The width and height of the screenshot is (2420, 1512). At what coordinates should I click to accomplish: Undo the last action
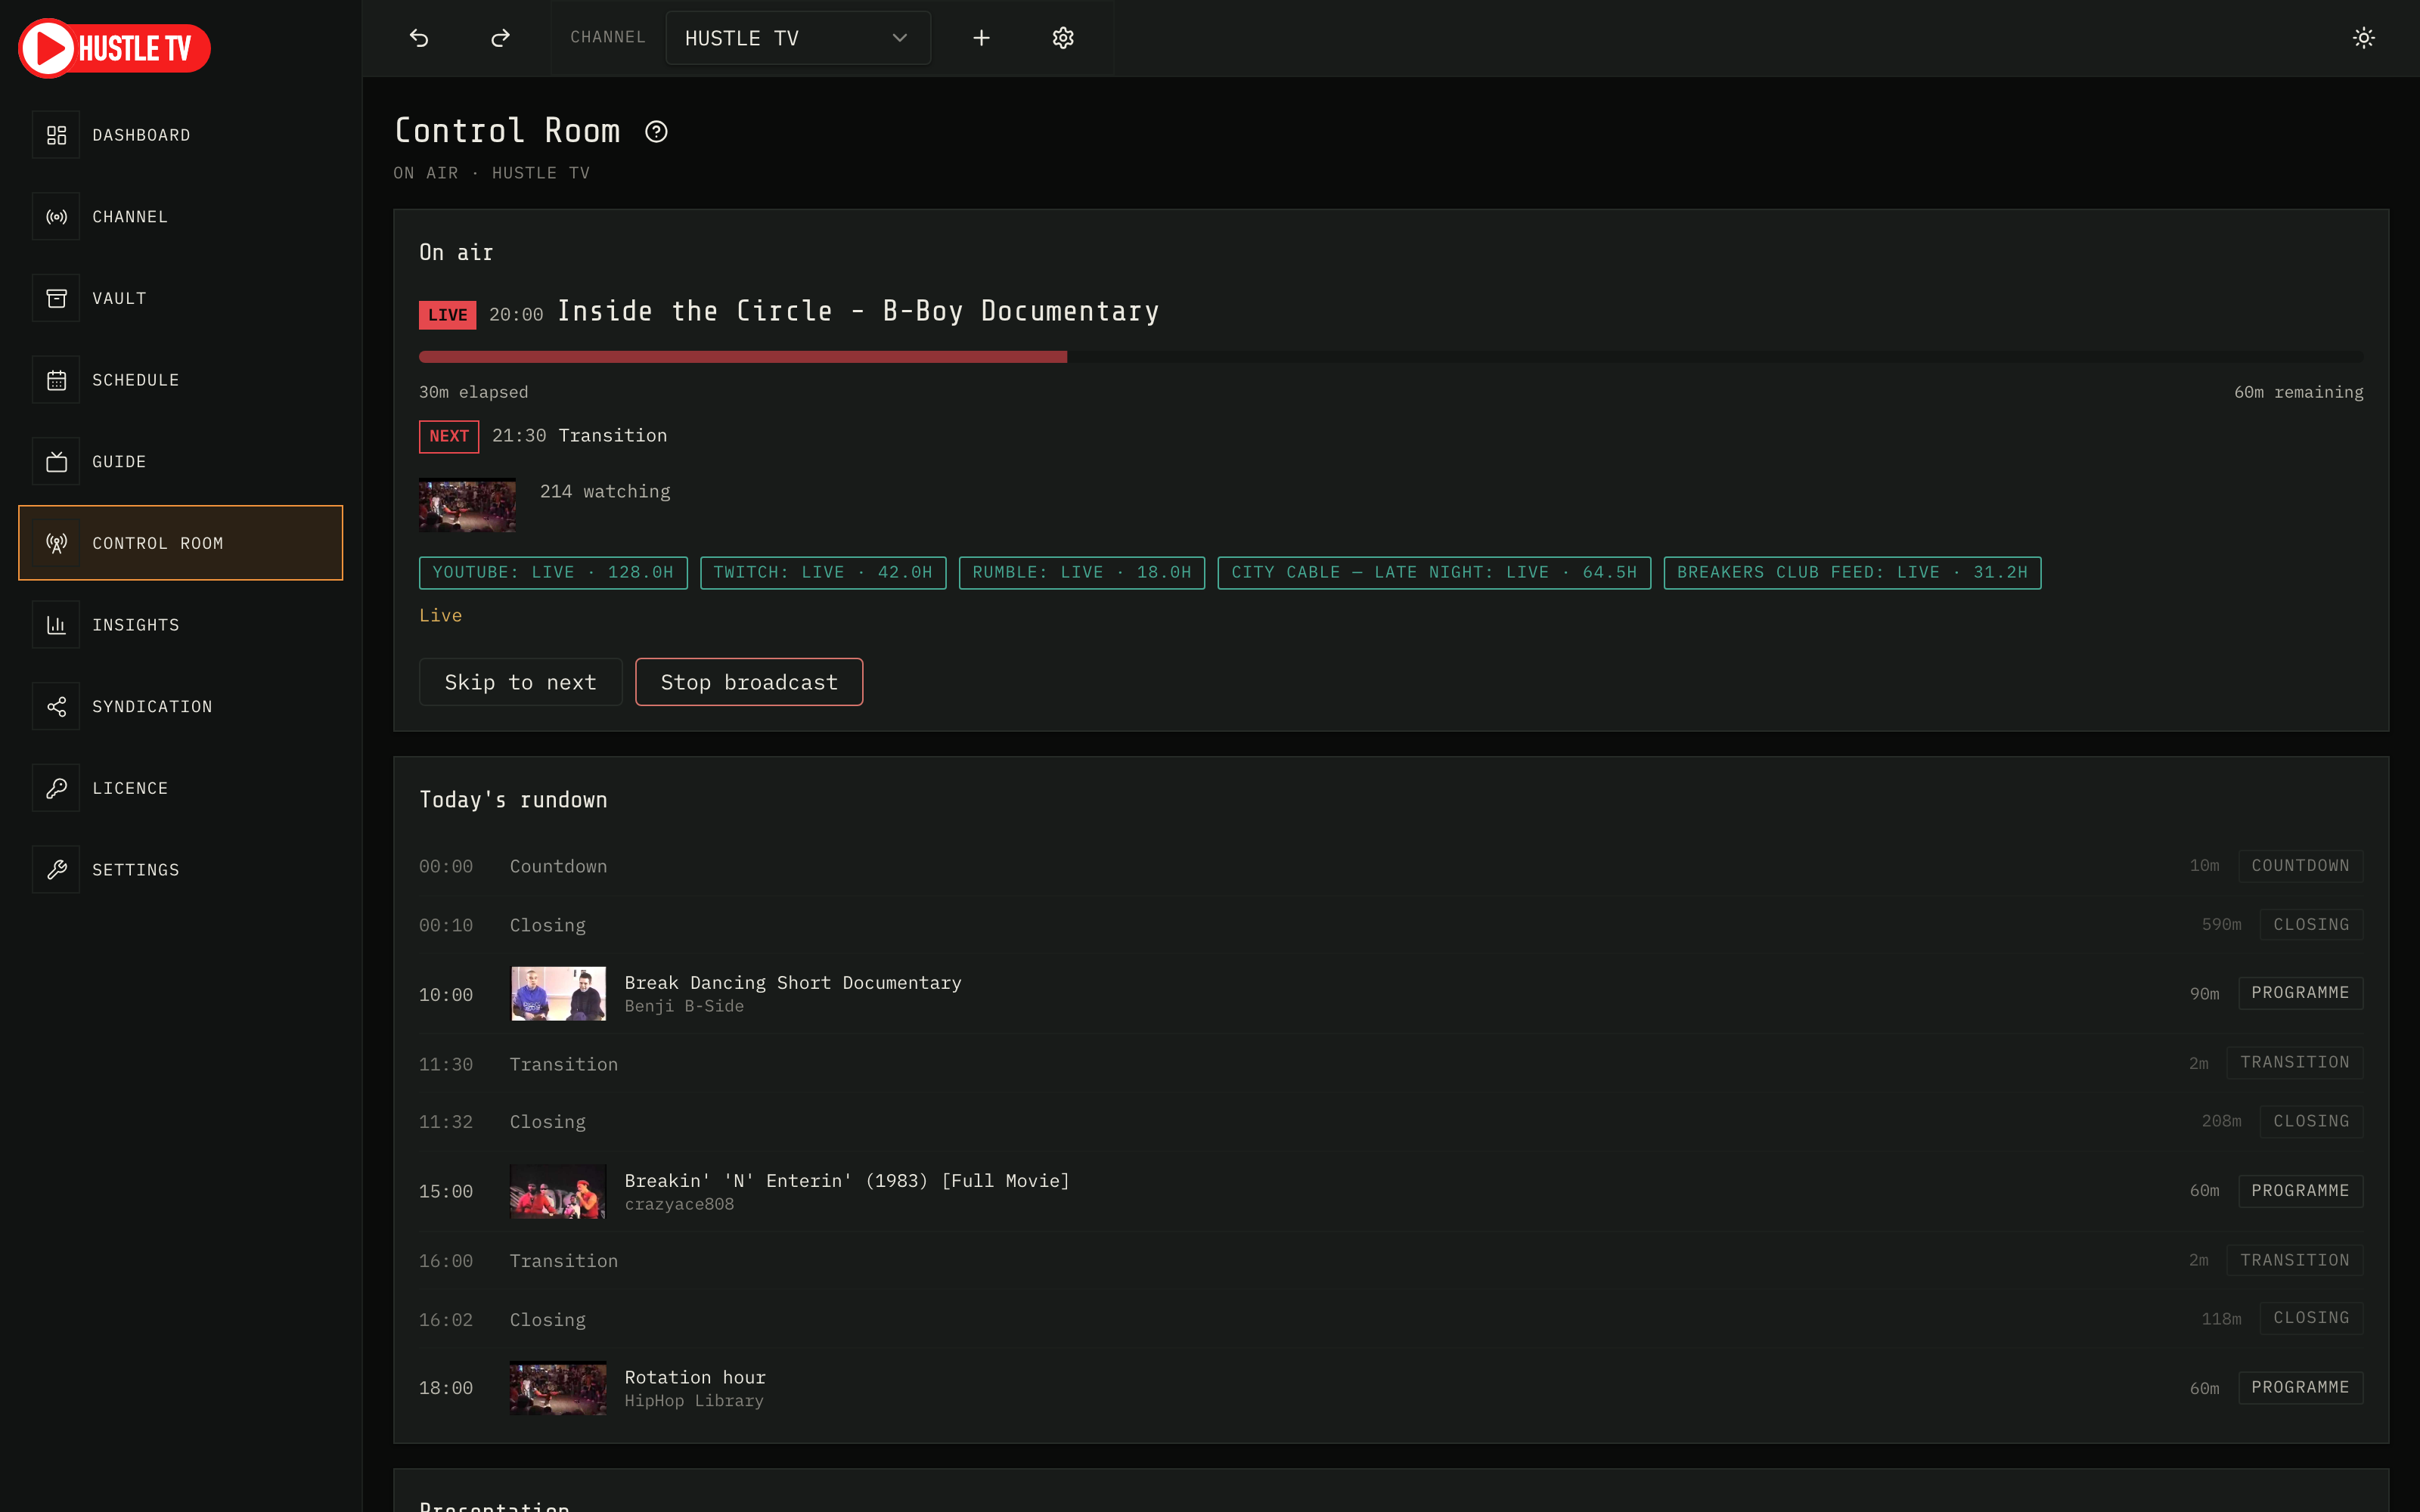click(419, 38)
